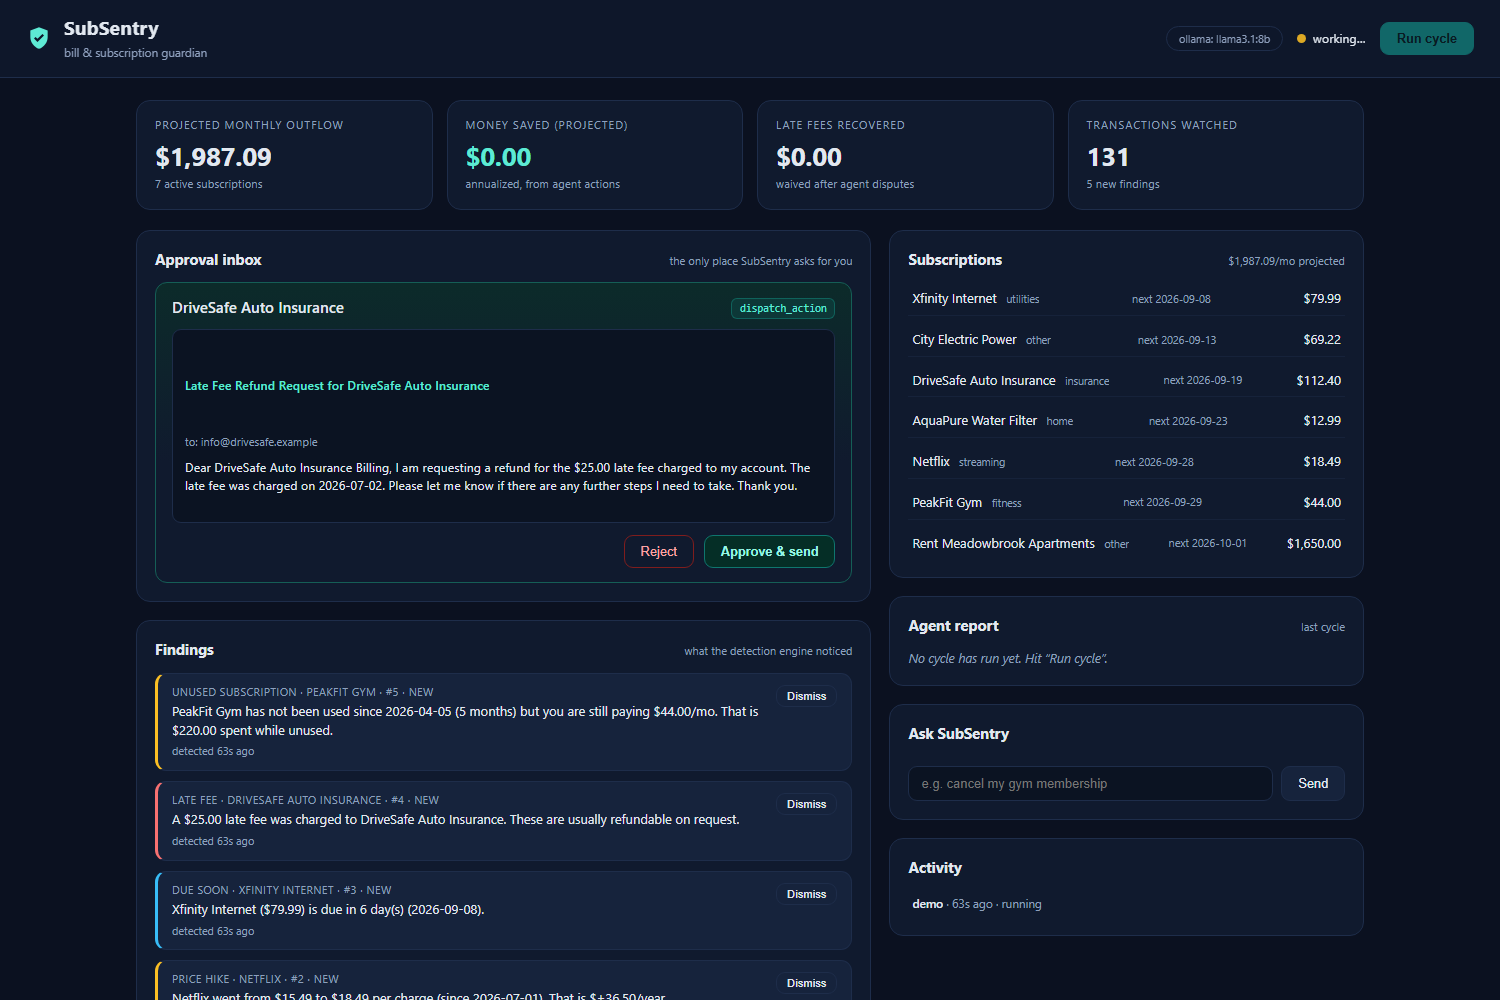Image resolution: width=1500 pixels, height=1000 pixels.
Task: Click the 5 new findings text
Action: click(x=1123, y=184)
